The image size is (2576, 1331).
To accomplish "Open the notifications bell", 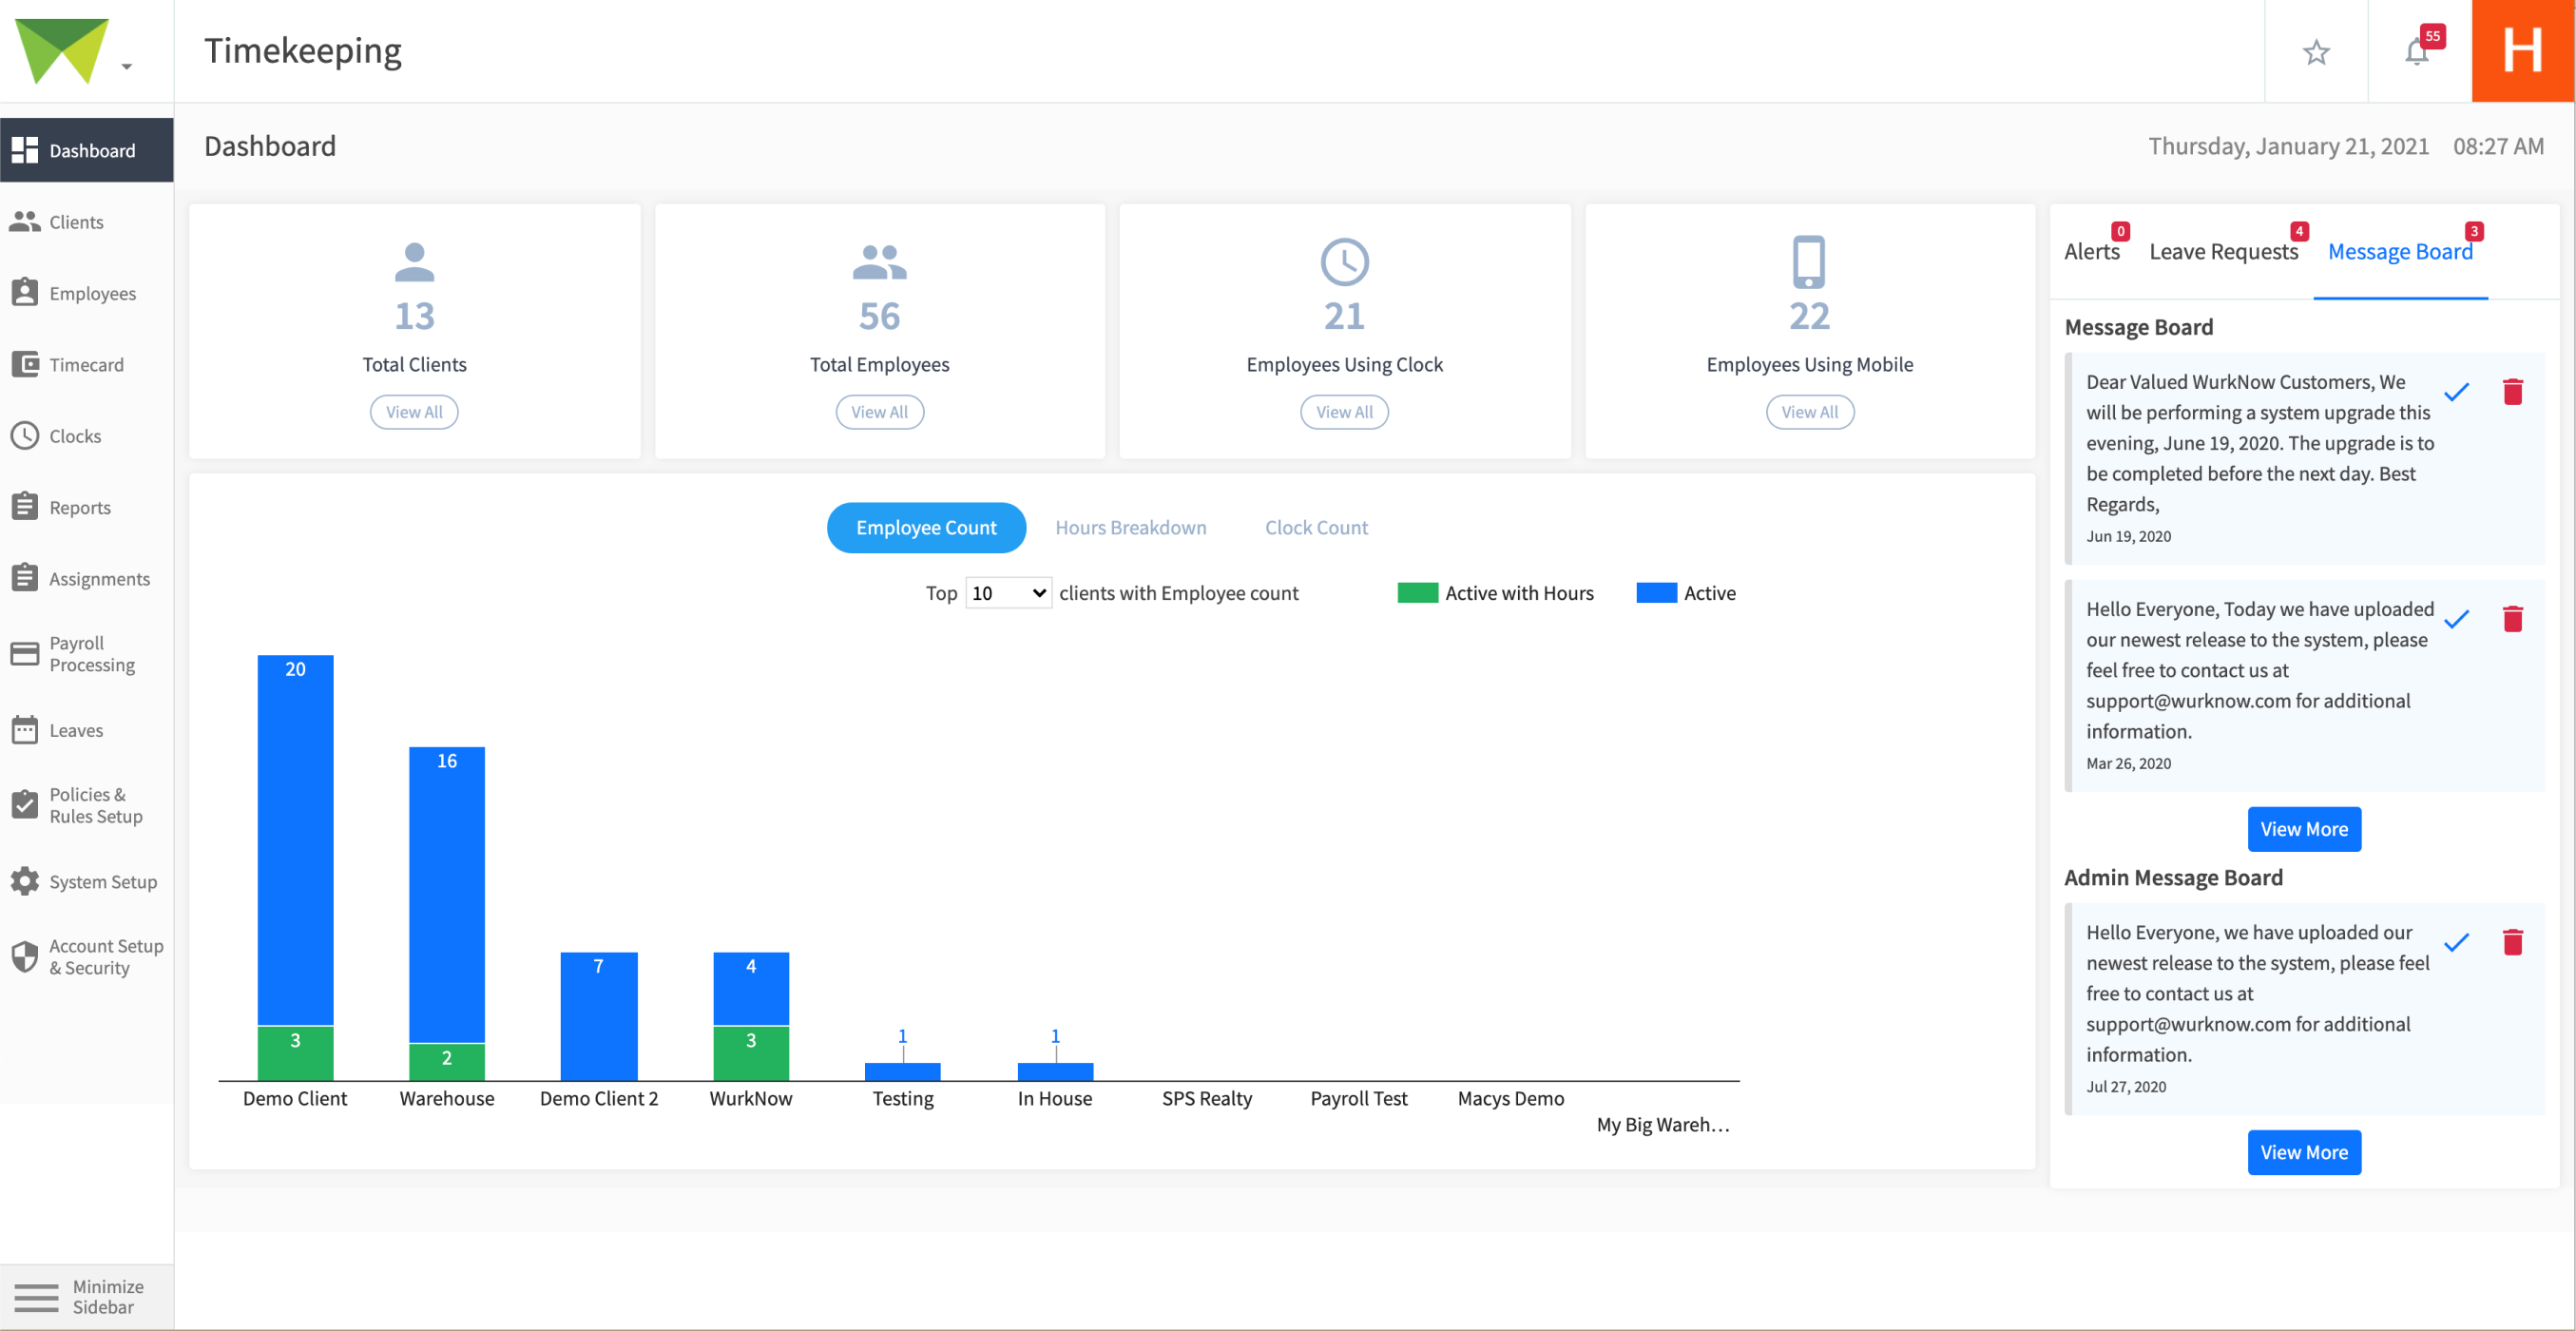I will tap(2417, 52).
